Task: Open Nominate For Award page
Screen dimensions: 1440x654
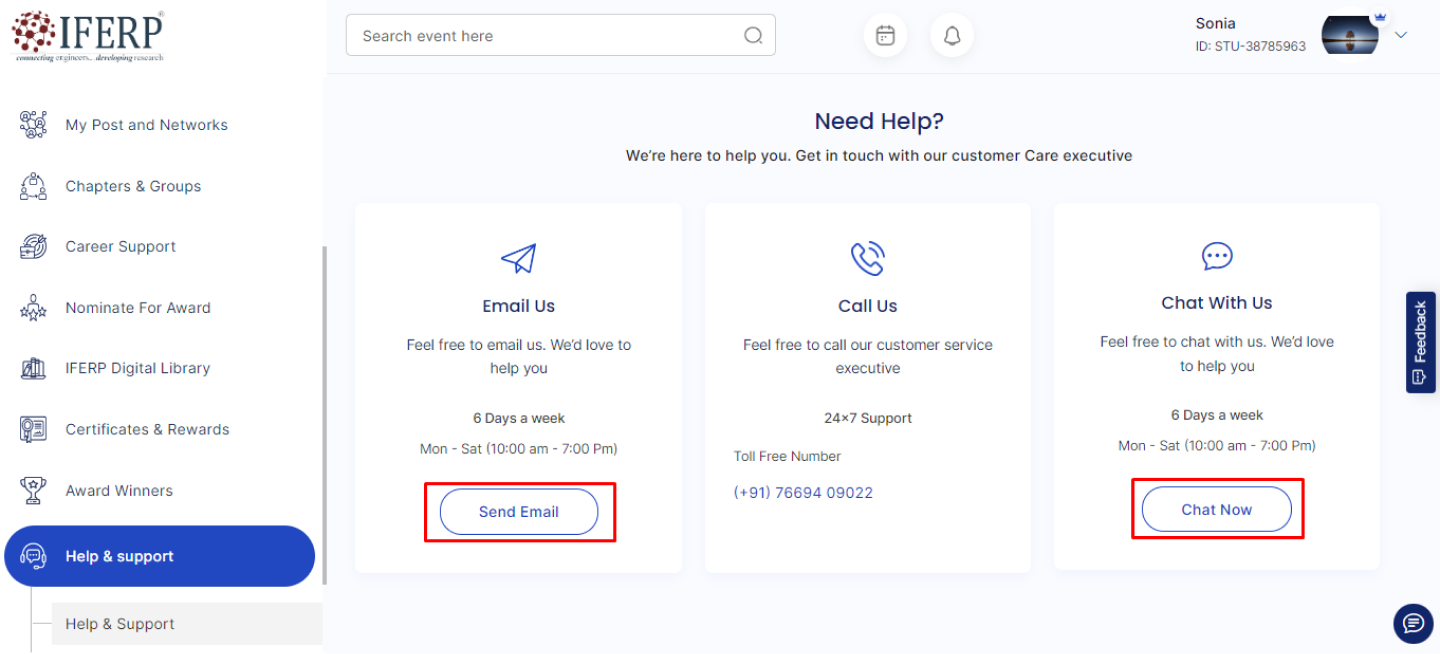Action: (138, 308)
